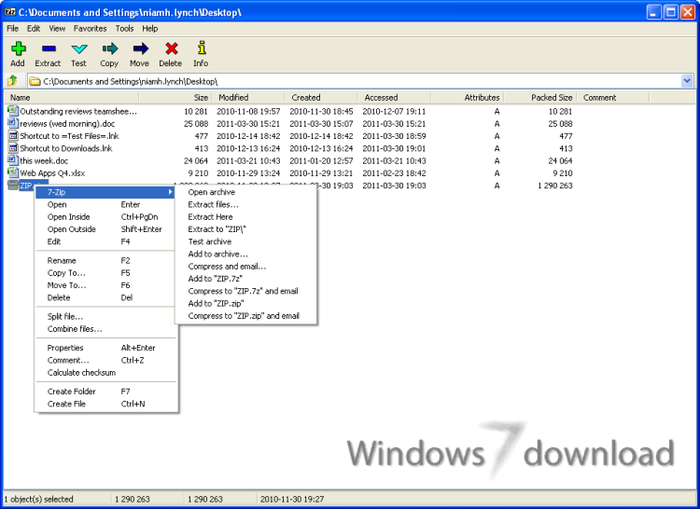Go up one folder level icon
700x509 pixels.
(12, 81)
